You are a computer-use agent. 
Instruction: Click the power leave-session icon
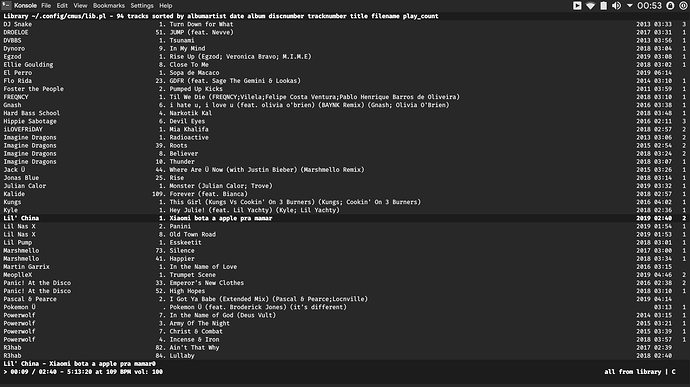pos(683,5)
